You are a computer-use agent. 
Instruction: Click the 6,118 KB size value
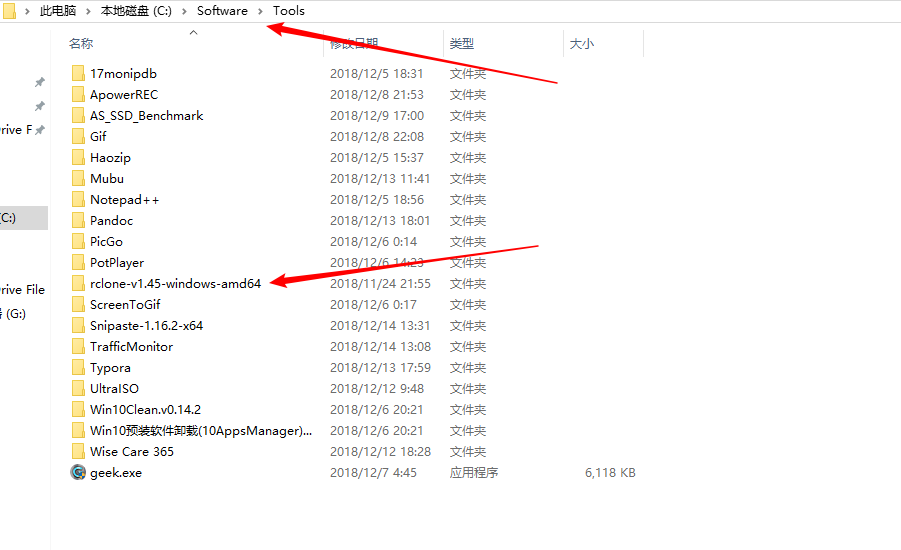[x=610, y=472]
